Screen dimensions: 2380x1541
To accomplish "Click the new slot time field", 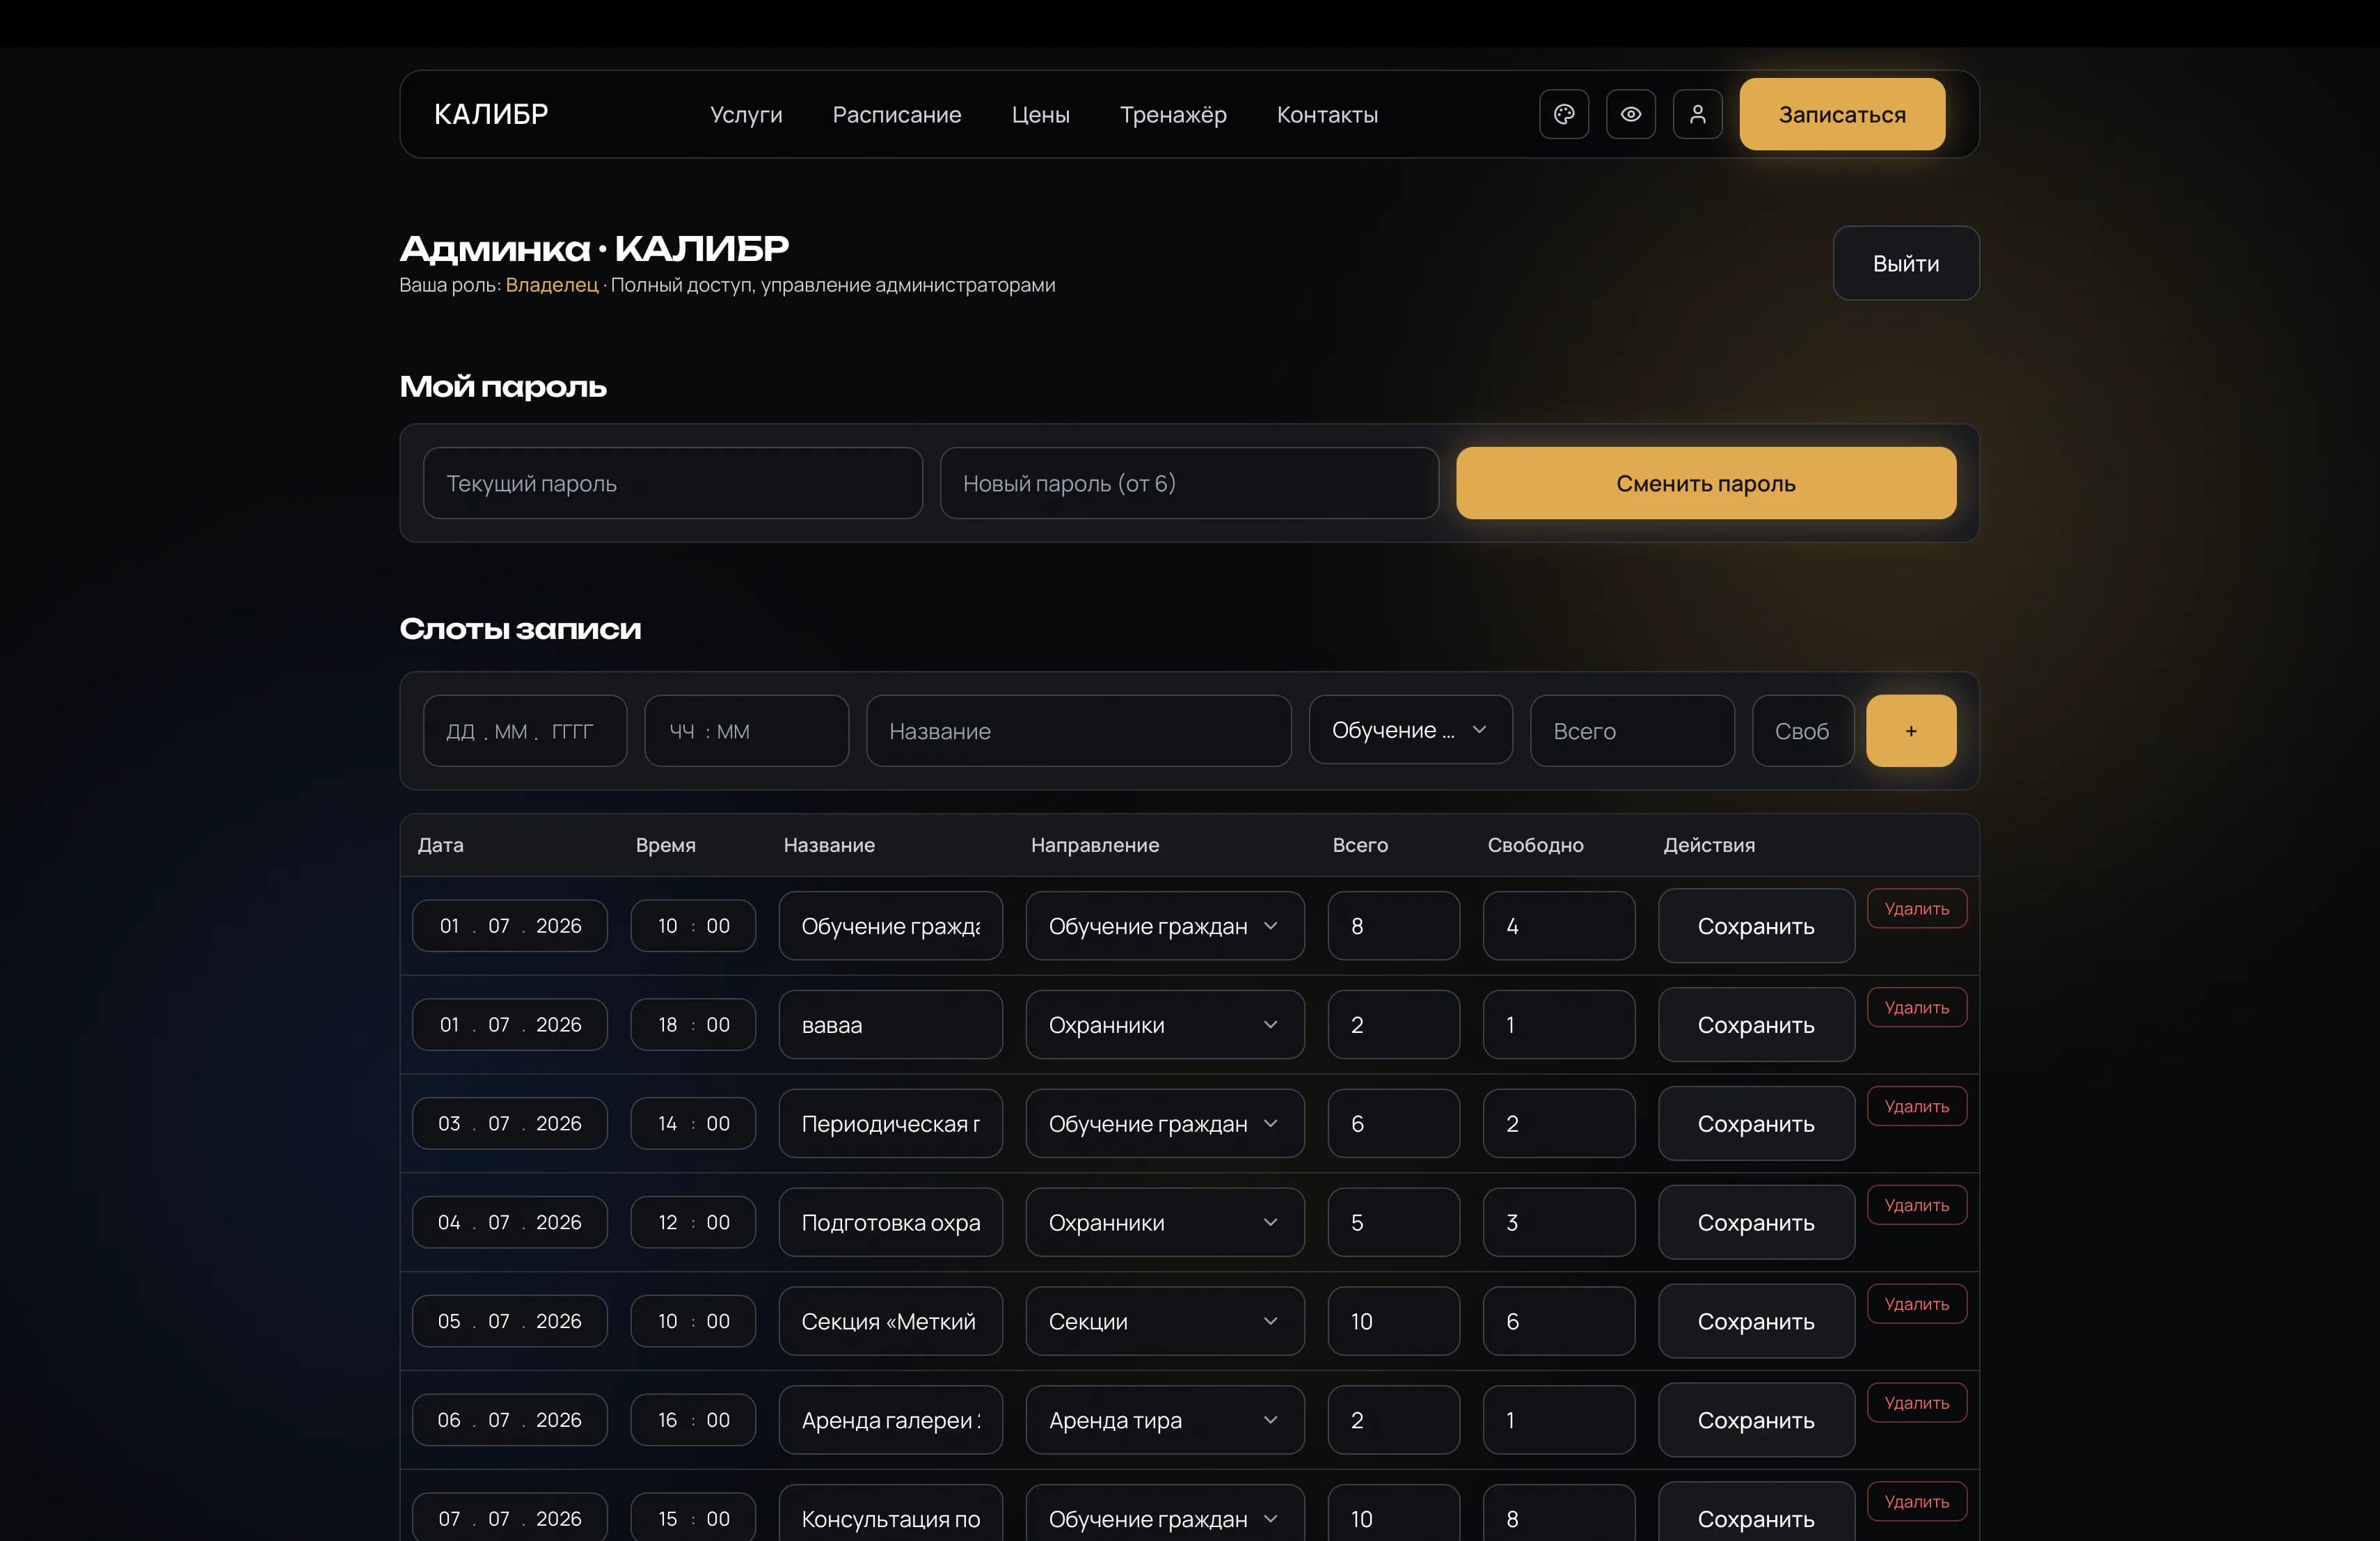I will (x=746, y=731).
